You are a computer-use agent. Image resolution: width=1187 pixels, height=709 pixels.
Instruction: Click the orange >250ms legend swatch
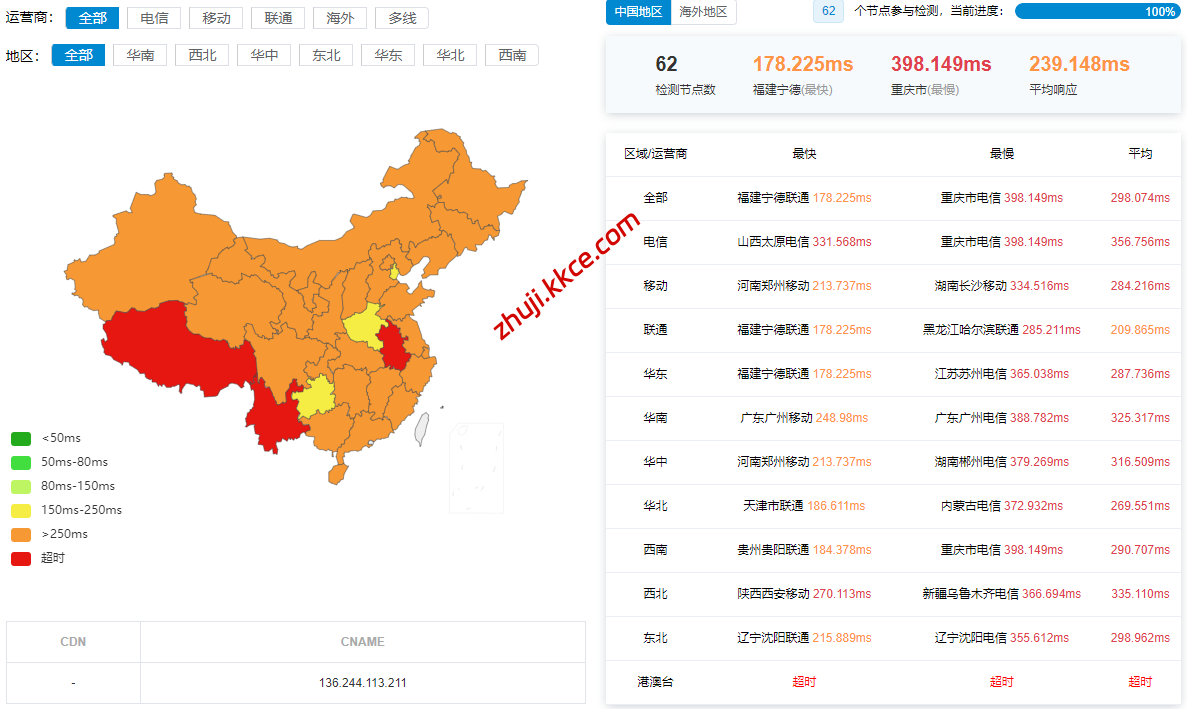click(21, 534)
